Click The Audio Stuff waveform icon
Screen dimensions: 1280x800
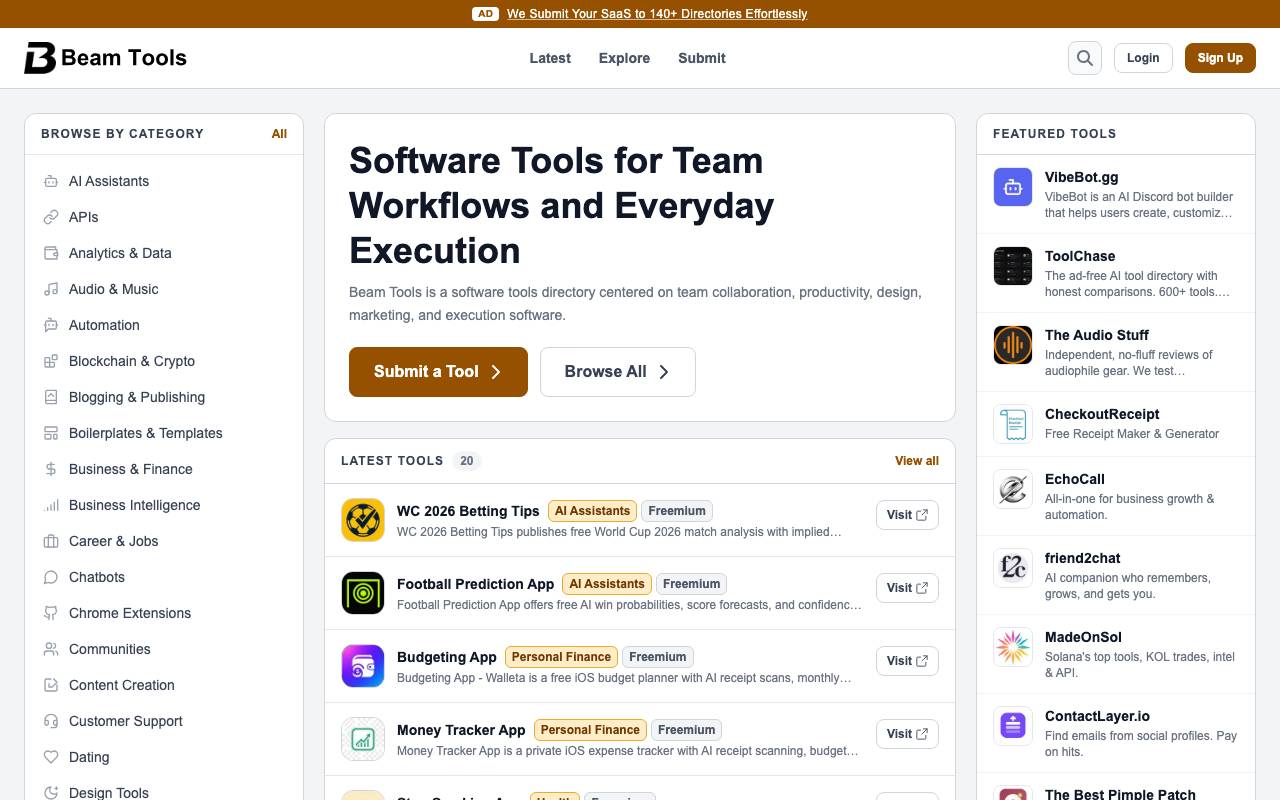(x=1013, y=345)
